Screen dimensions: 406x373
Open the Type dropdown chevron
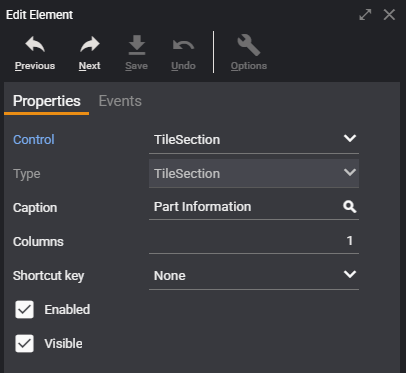[x=350, y=173]
